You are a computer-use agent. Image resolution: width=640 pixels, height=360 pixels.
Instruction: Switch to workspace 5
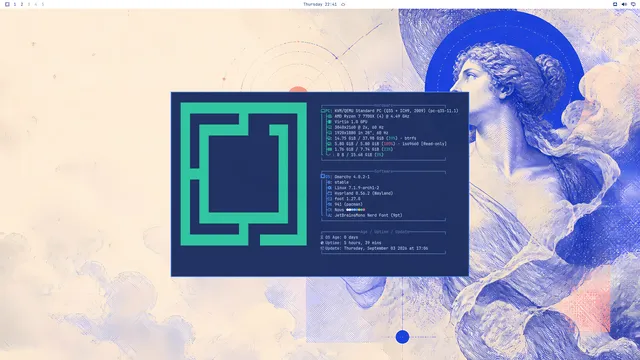coord(42,4)
